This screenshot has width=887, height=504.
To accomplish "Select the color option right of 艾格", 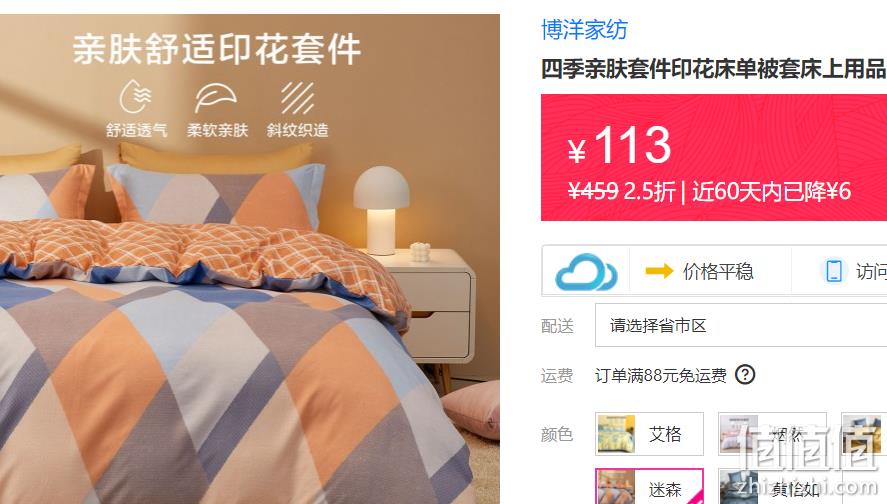I will [772, 434].
